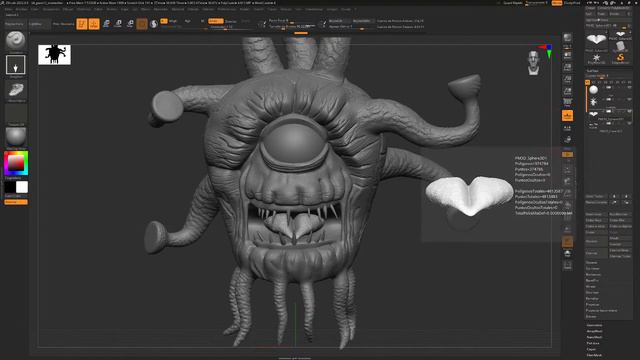Expand the Booleano section
The height and width of the screenshot is (360, 640).
[593, 274]
